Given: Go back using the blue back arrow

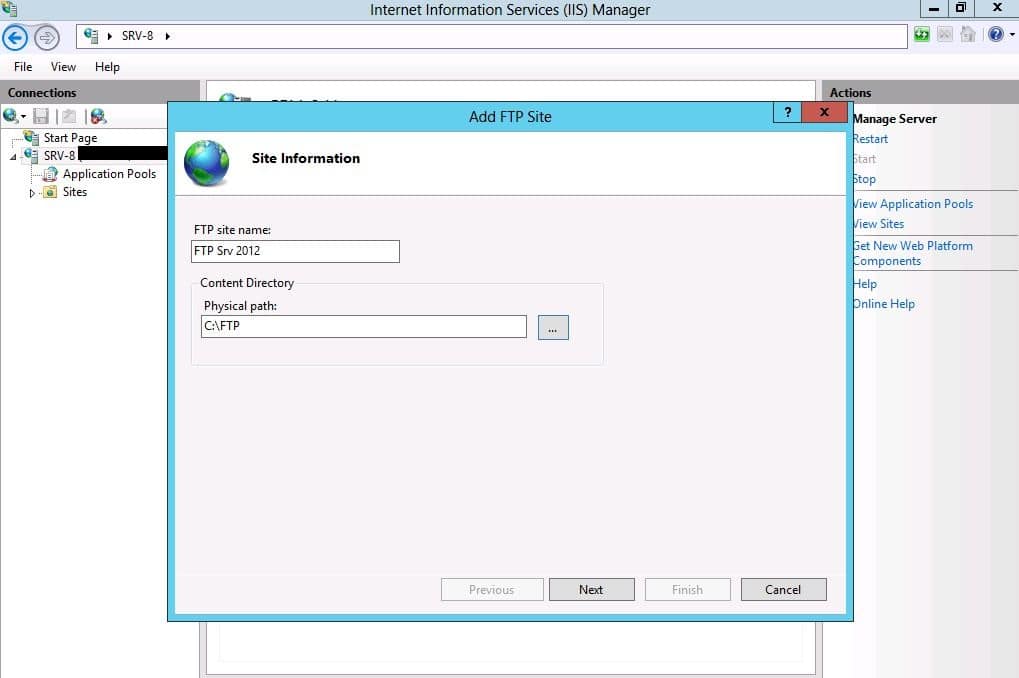Looking at the screenshot, I should 15,38.
